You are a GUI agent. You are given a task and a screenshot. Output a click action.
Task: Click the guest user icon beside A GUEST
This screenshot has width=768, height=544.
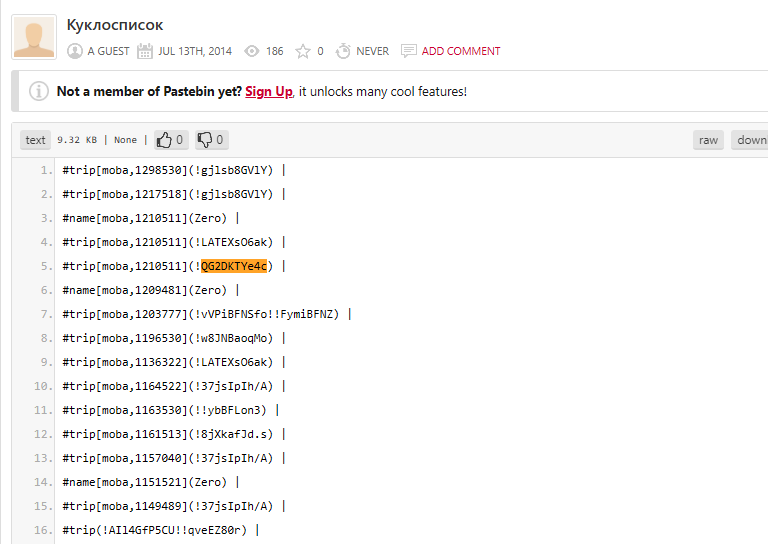click(x=75, y=51)
